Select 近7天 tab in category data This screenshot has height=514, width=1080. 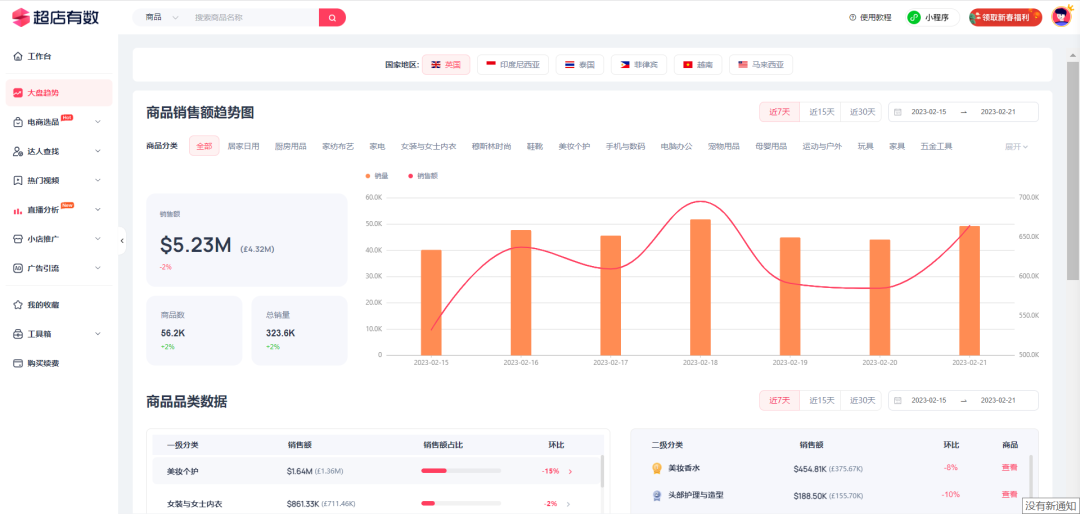click(x=780, y=400)
